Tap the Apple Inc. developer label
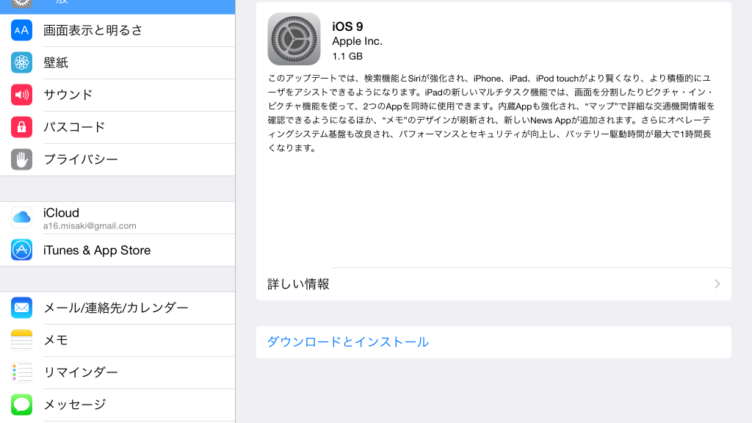Viewport: 752px width, 423px height. 357,41
